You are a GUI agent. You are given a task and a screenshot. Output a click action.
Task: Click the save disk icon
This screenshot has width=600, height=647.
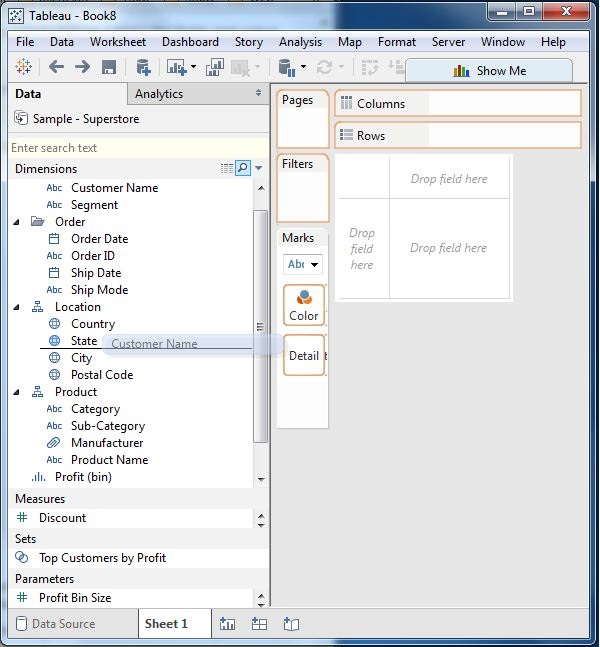pyautogui.click(x=109, y=67)
